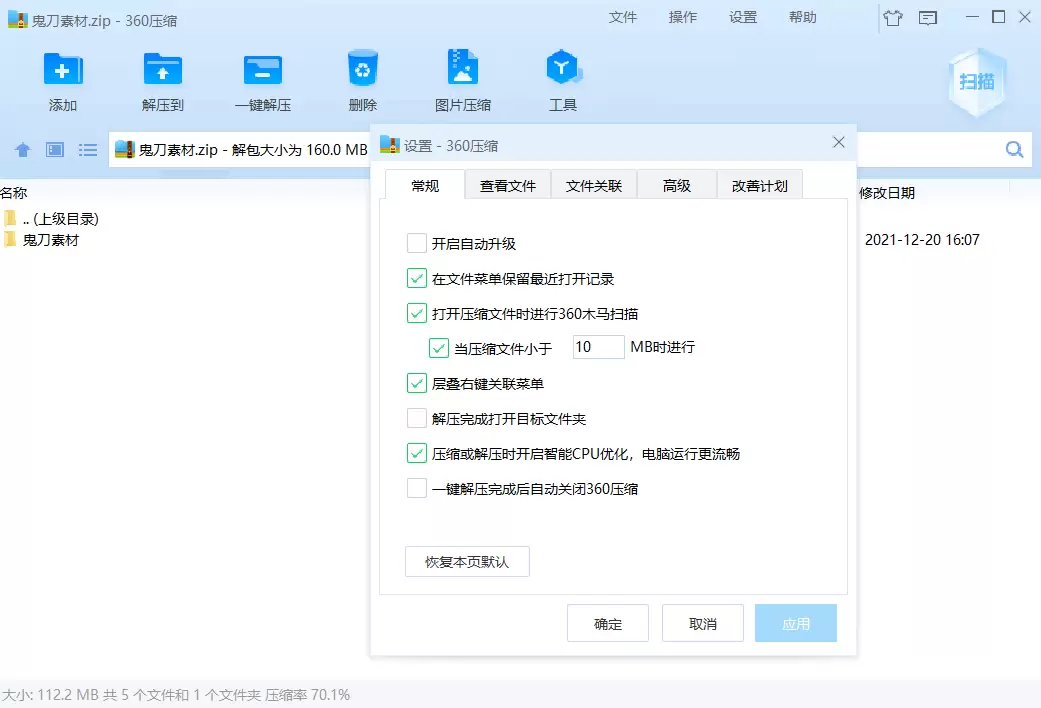This screenshot has height=708, width=1041.
Task: Click the archive path address bar
Action: tap(240, 149)
